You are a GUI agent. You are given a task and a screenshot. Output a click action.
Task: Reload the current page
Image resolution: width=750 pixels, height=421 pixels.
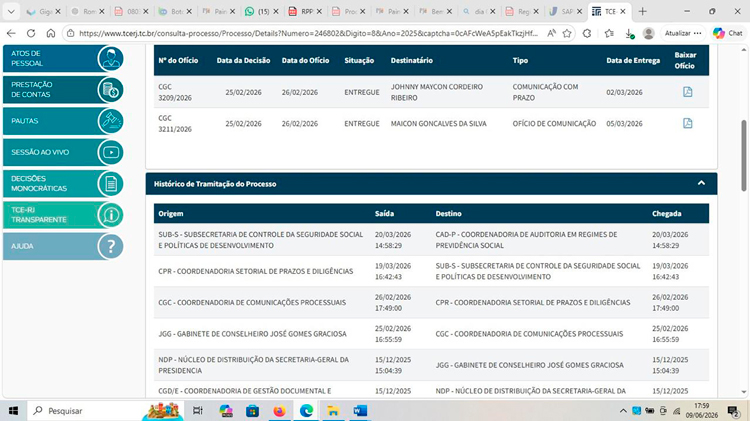31,33
